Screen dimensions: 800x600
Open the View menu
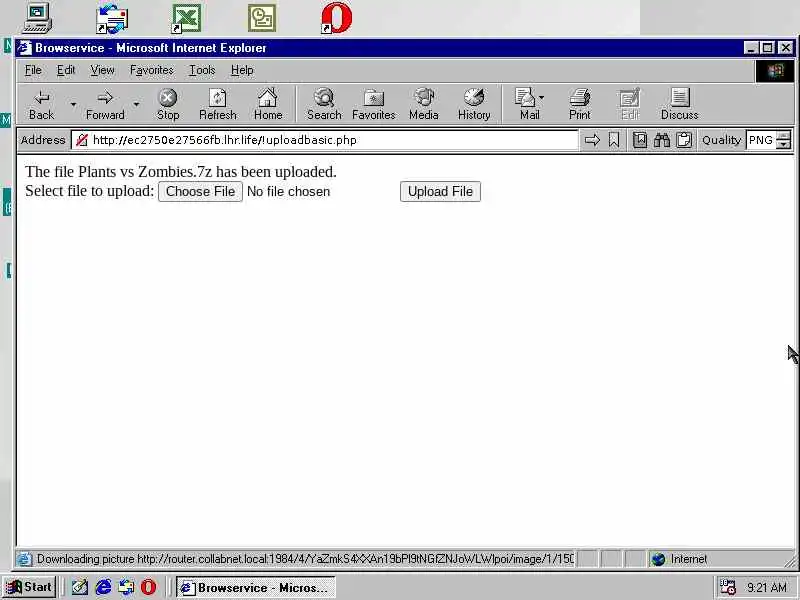point(102,70)
